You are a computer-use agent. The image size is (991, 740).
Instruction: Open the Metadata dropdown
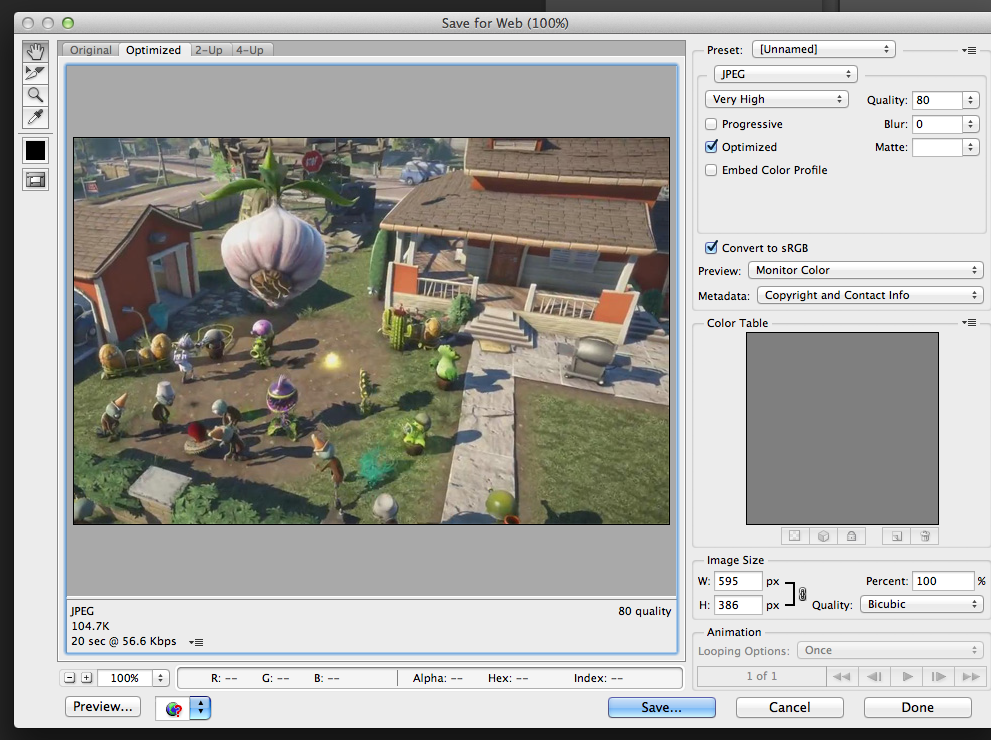tap(868, 295)
